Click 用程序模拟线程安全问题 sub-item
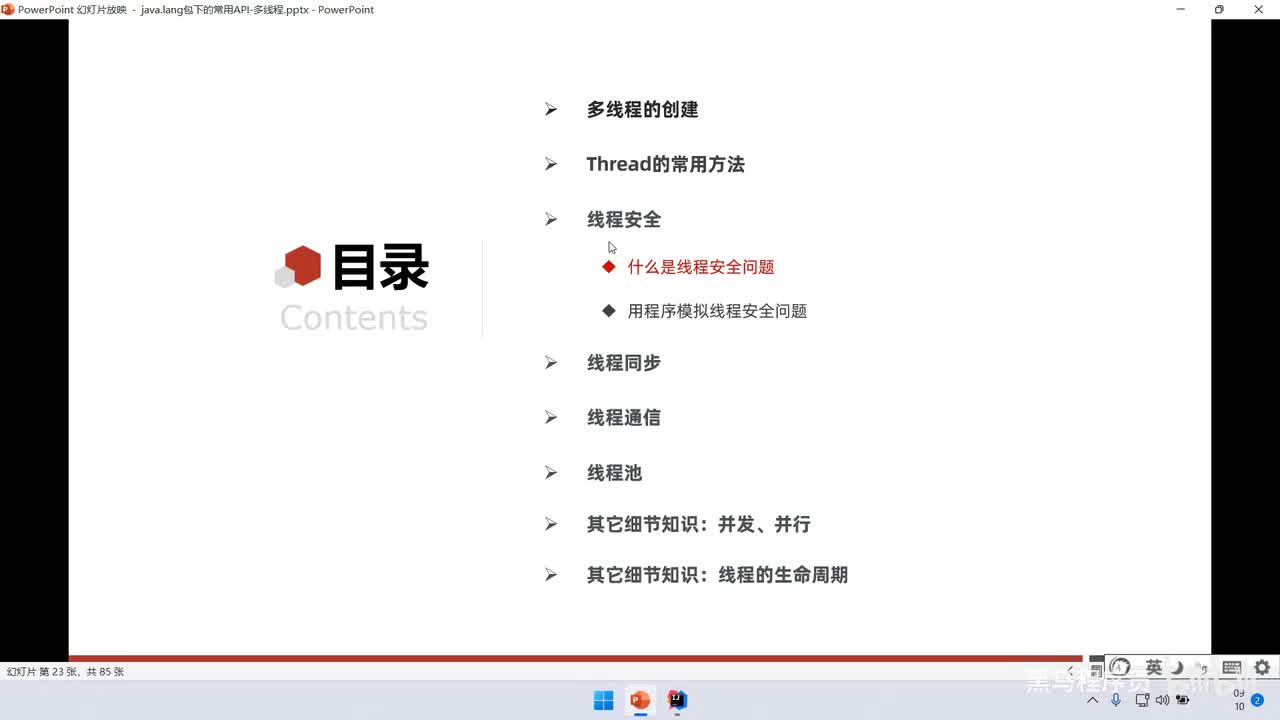Viewport: 1280px width, 720px height. [717, 311]
